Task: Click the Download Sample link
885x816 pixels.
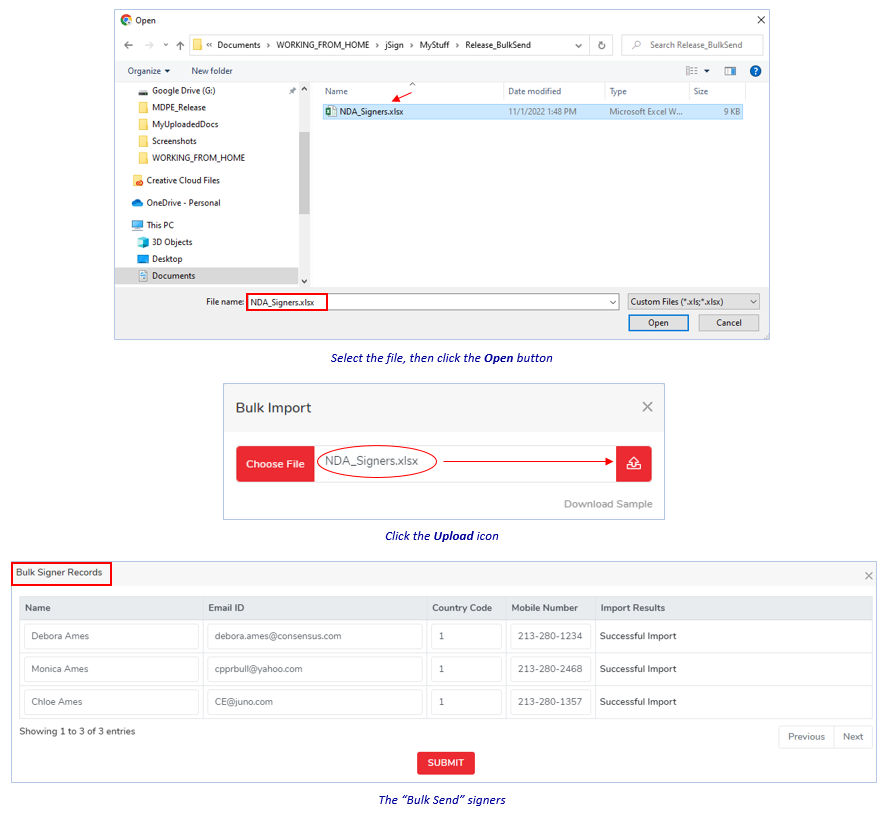Action: click(607, 504)
